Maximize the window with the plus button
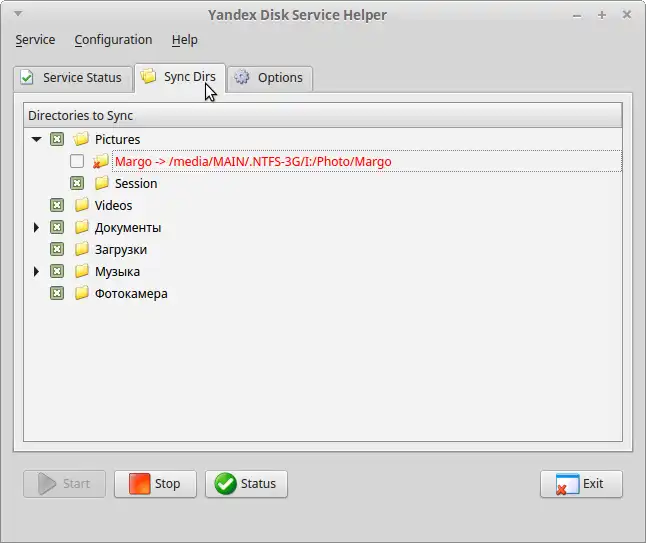The image size is (646, 543). coord(602,15)
